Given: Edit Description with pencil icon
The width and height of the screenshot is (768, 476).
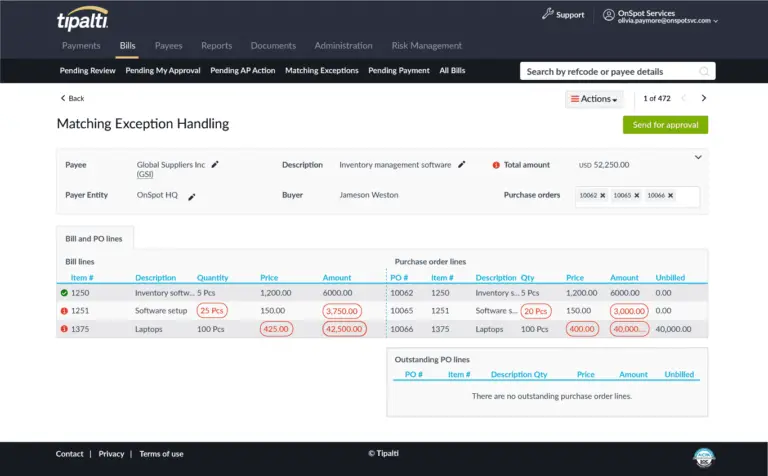Looking at the screenshot, I should [x=461, y=165].
